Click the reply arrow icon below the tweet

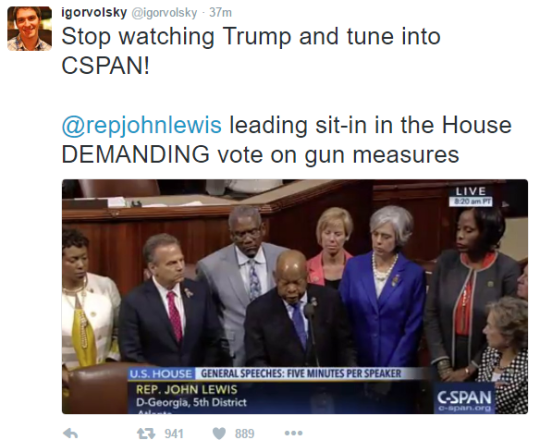click(71, 433)
